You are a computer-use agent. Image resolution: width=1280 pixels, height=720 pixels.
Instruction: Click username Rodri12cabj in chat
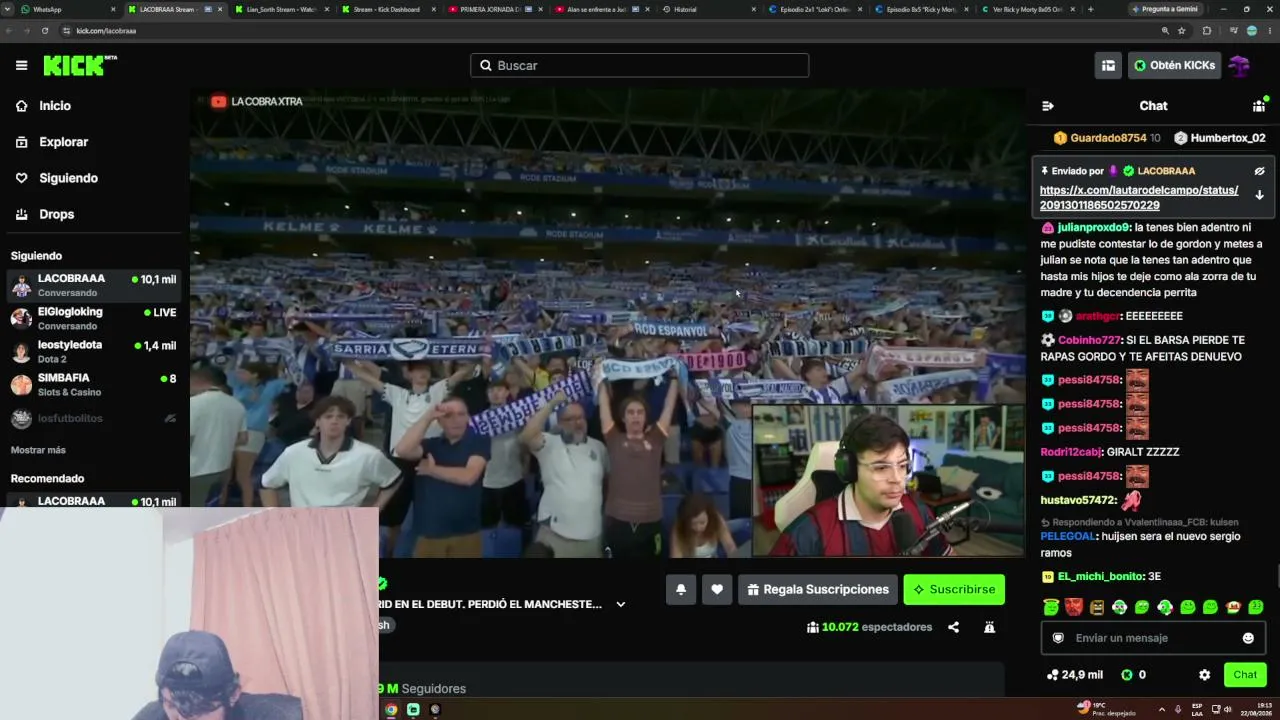[x=1071, y=452]
